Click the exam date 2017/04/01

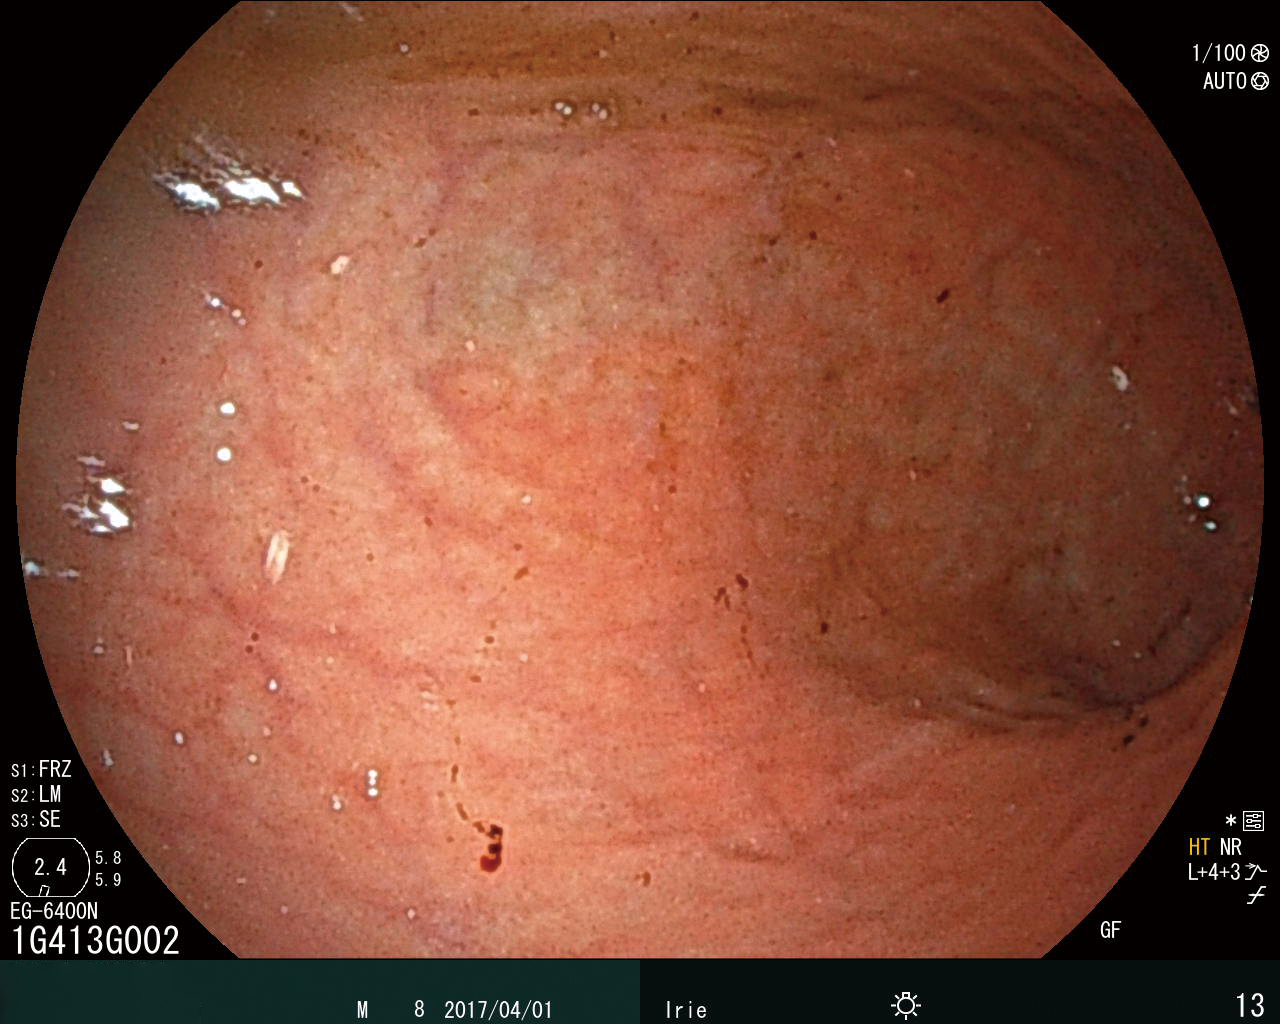coord(497,1009)
